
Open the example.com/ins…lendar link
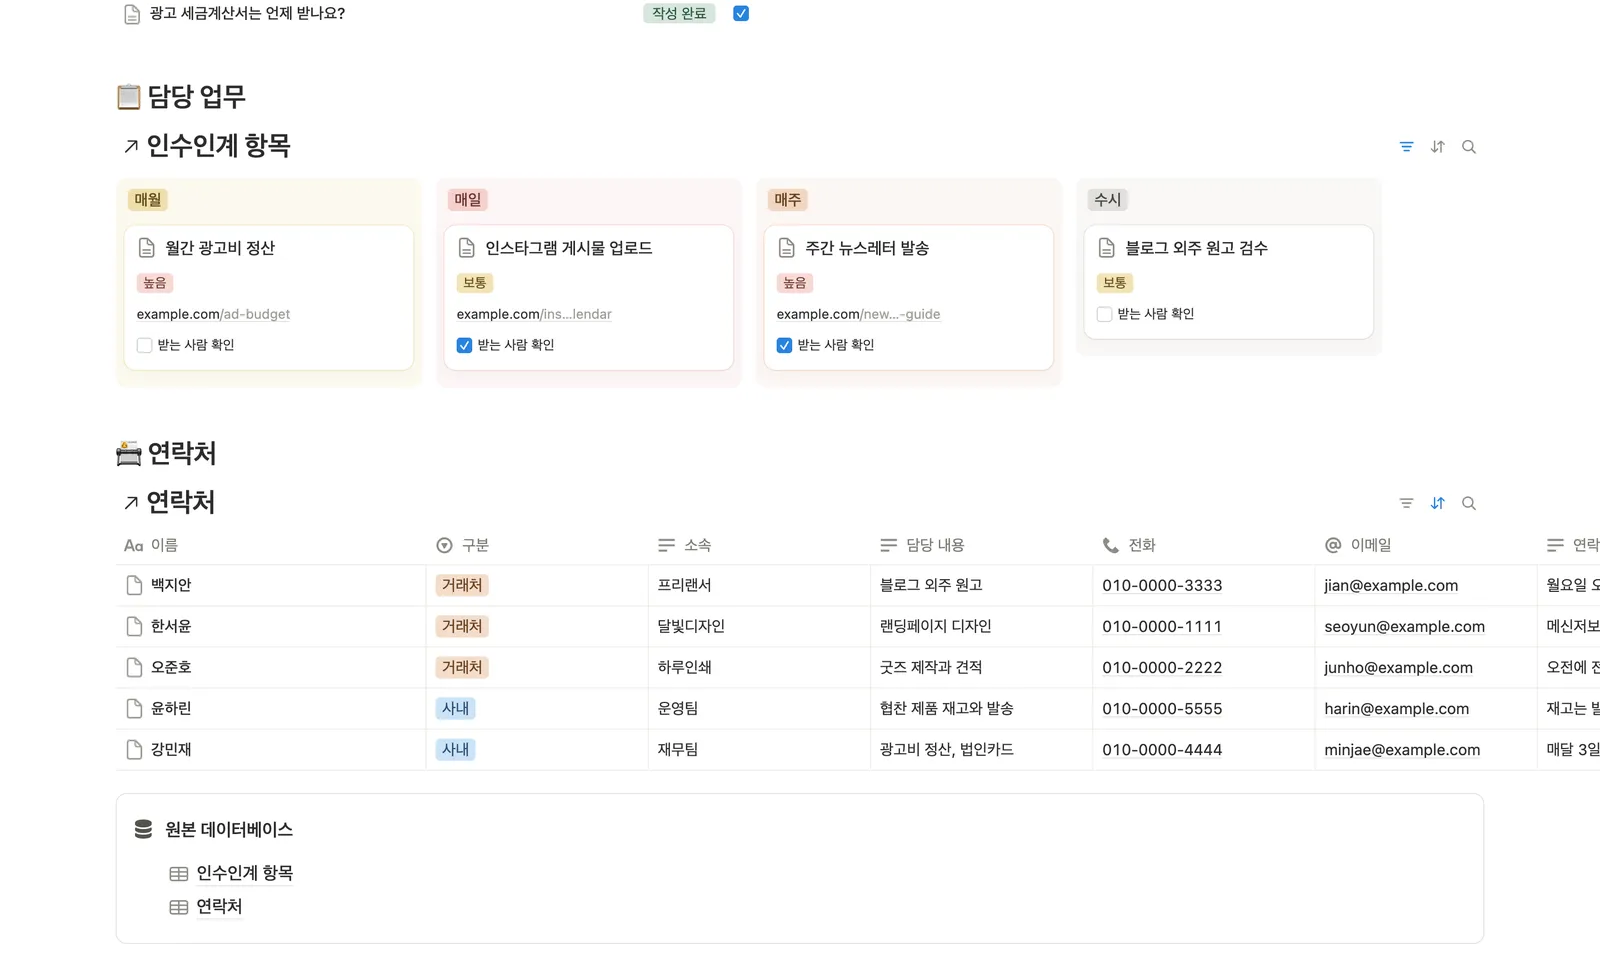click(534, 314)
